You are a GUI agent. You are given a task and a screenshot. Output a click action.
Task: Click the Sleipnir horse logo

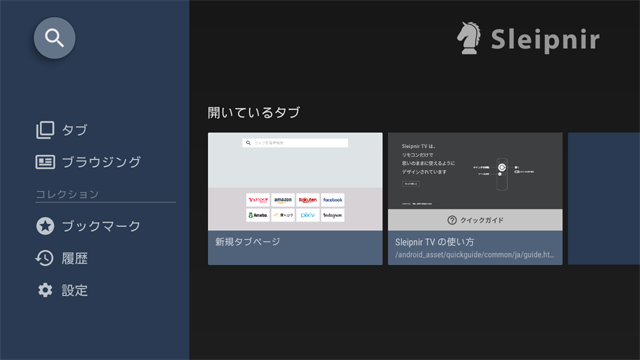point(469,38)
